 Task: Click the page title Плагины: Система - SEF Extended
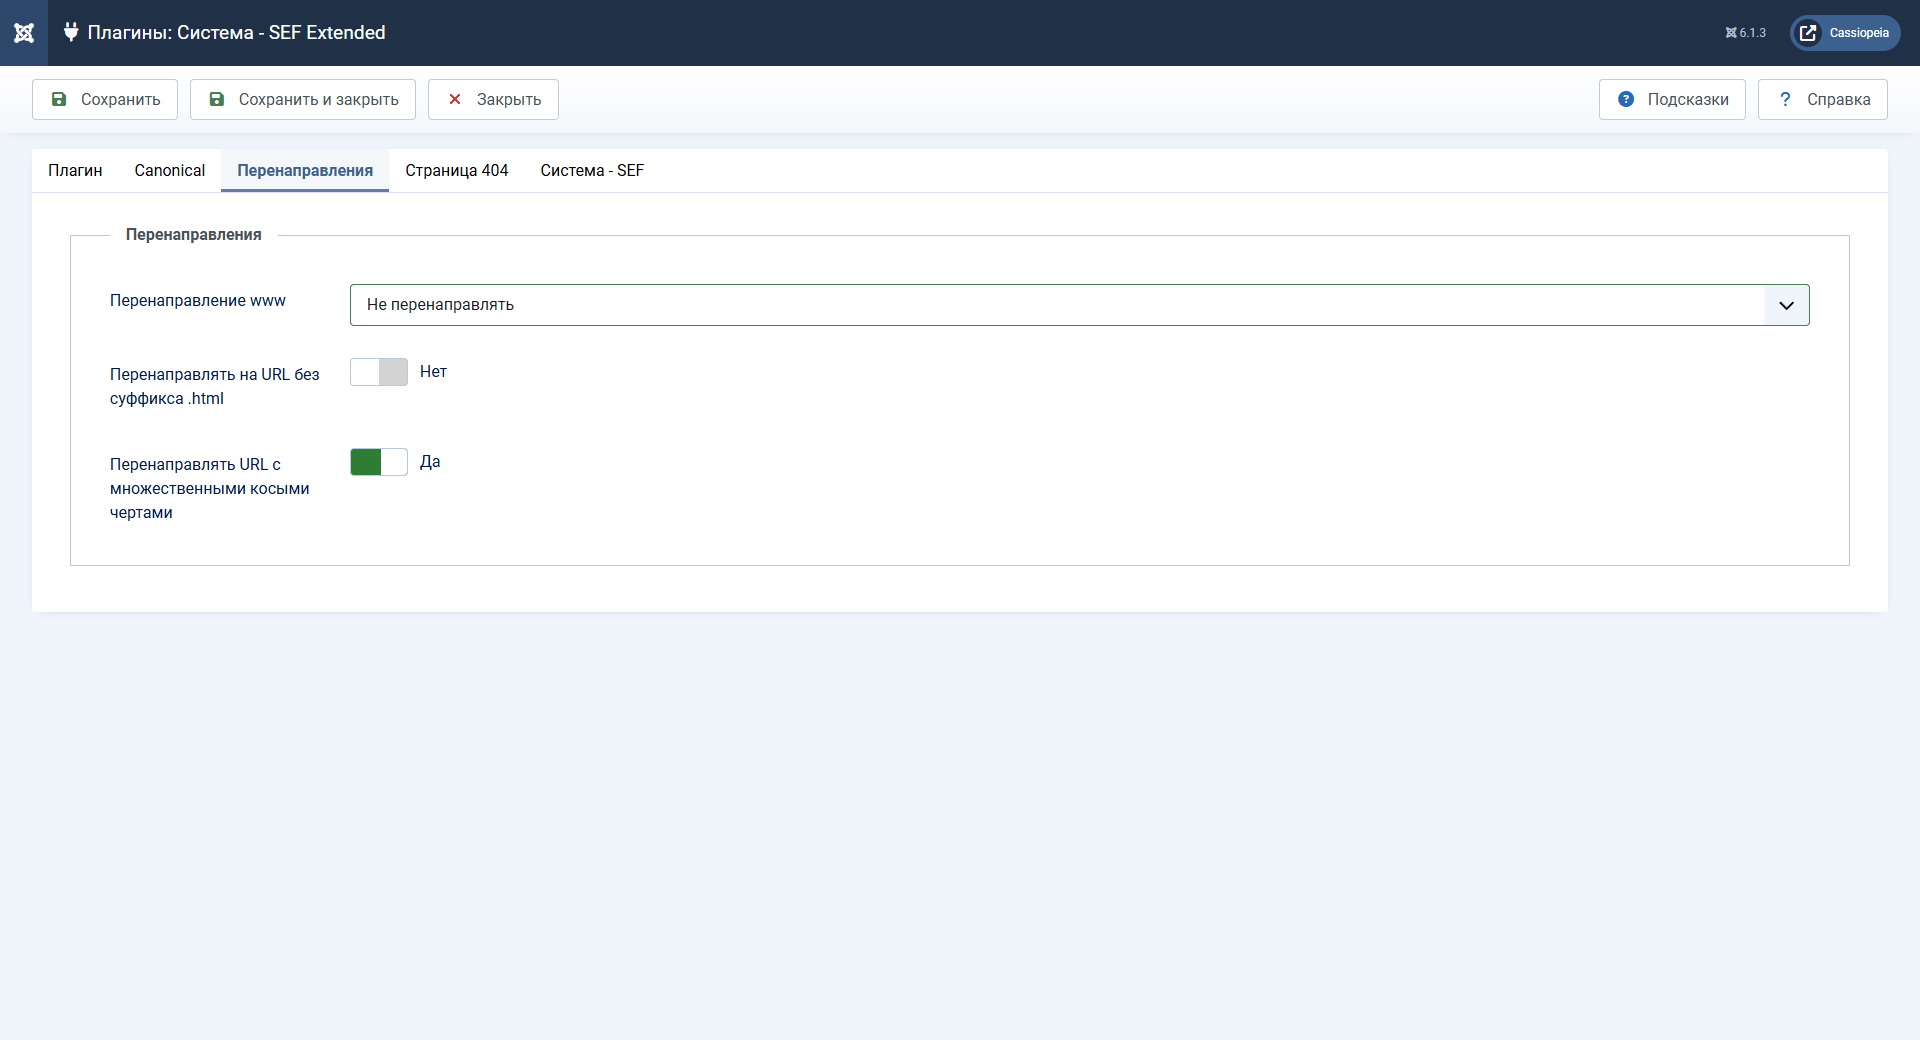click(x=236, y=33)
